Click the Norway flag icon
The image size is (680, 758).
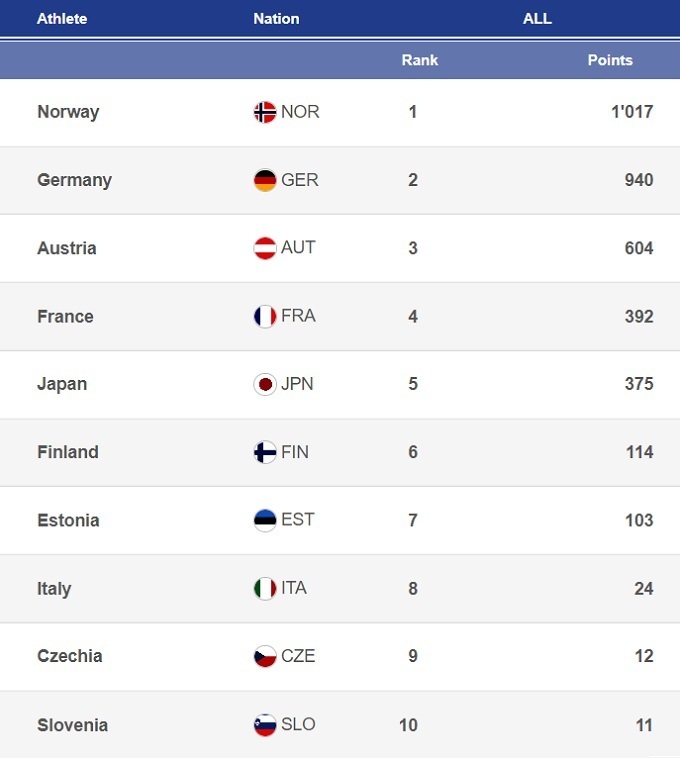click(x=265, y=112)
